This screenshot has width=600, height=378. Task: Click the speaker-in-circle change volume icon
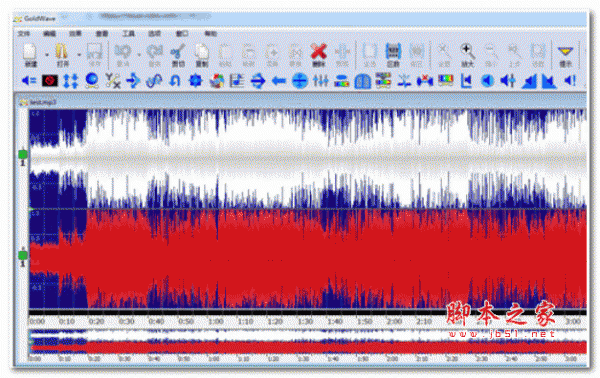487,81
